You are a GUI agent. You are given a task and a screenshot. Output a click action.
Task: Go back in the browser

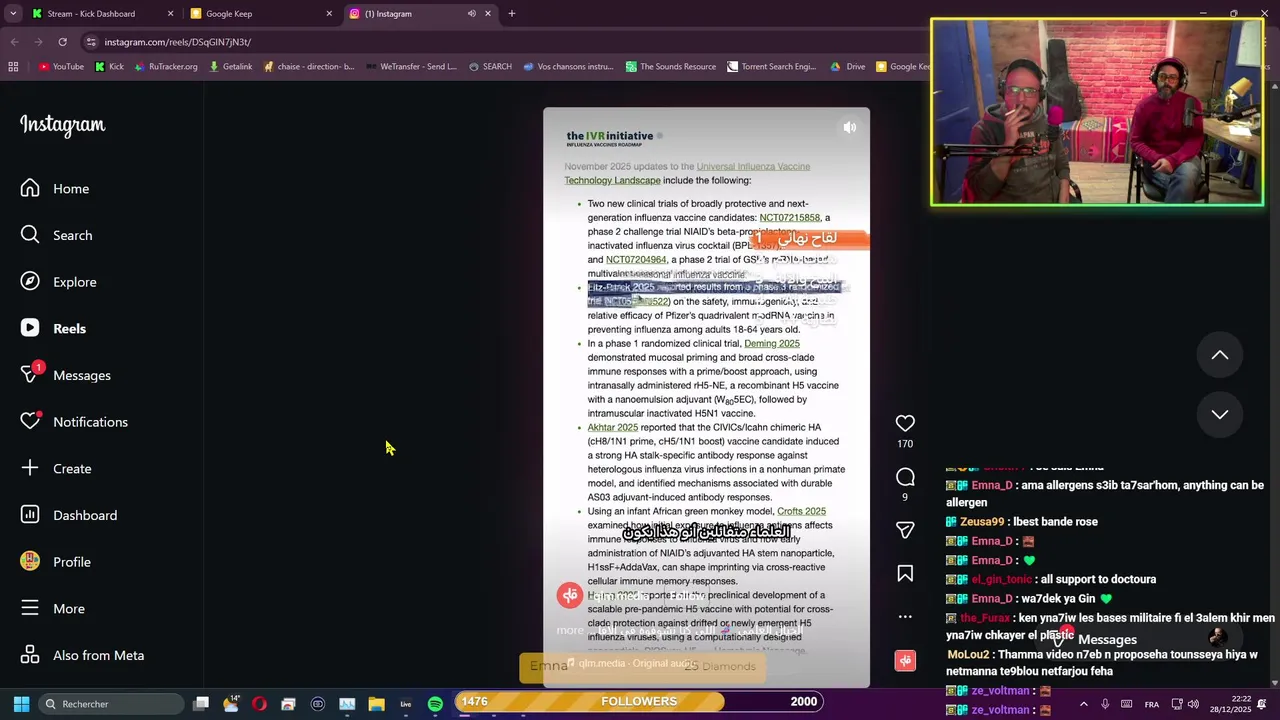[x=14, y=42]
